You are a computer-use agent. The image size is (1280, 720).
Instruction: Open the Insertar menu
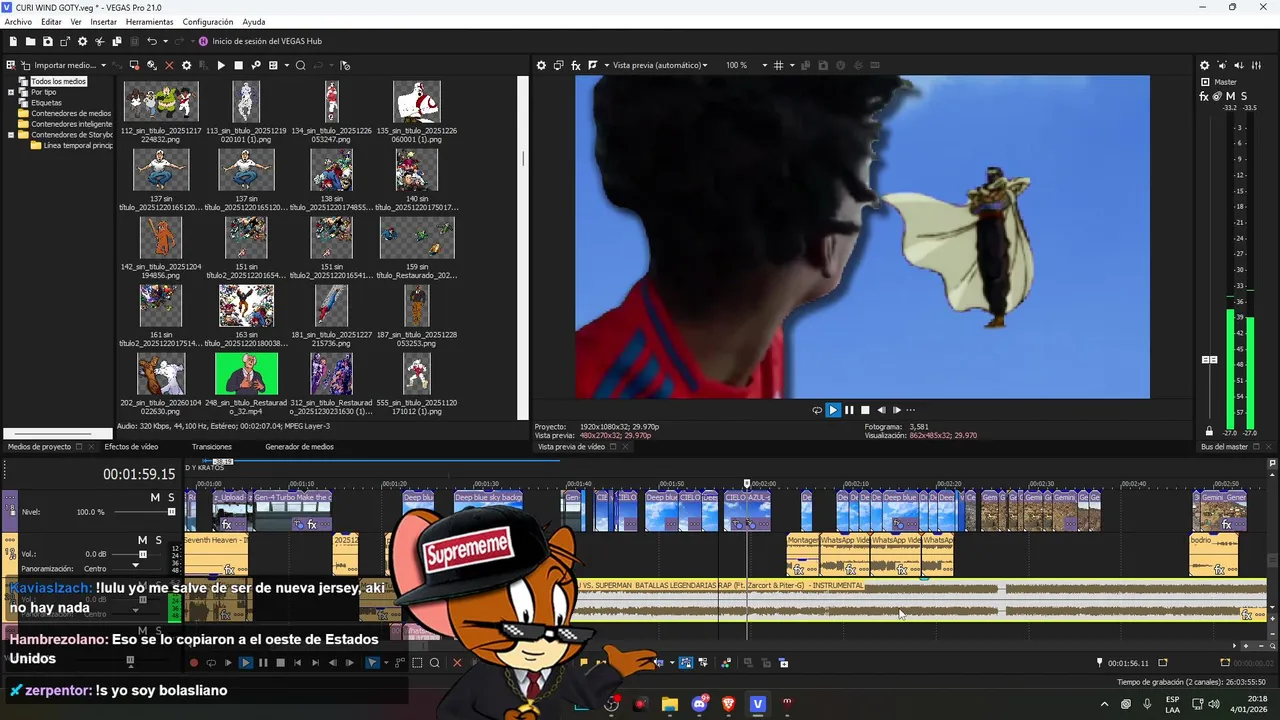[x=103, y=21]
